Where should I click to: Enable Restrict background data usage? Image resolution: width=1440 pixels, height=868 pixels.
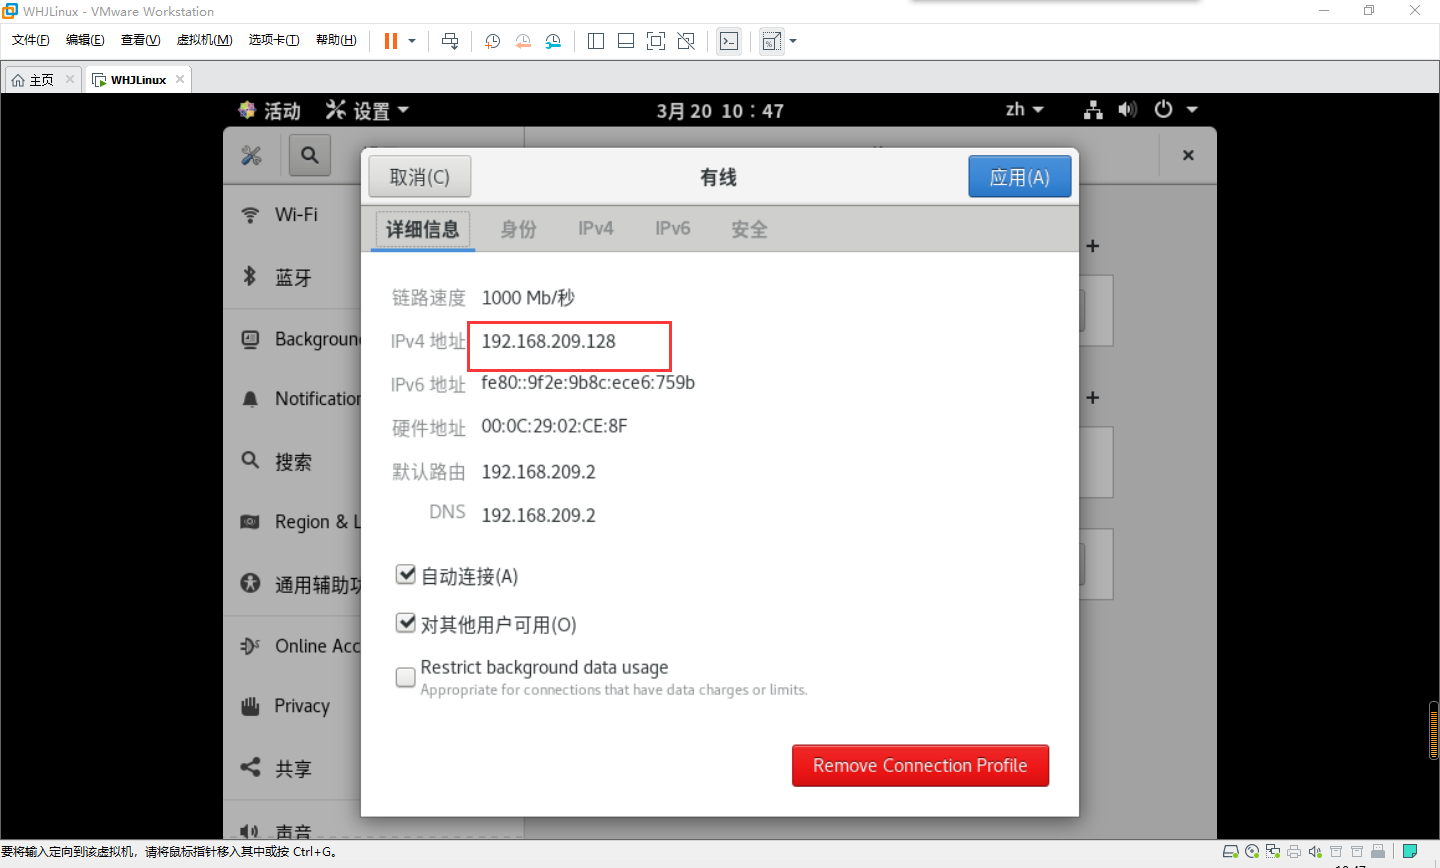pyautogui.click(x=405, y=677)
